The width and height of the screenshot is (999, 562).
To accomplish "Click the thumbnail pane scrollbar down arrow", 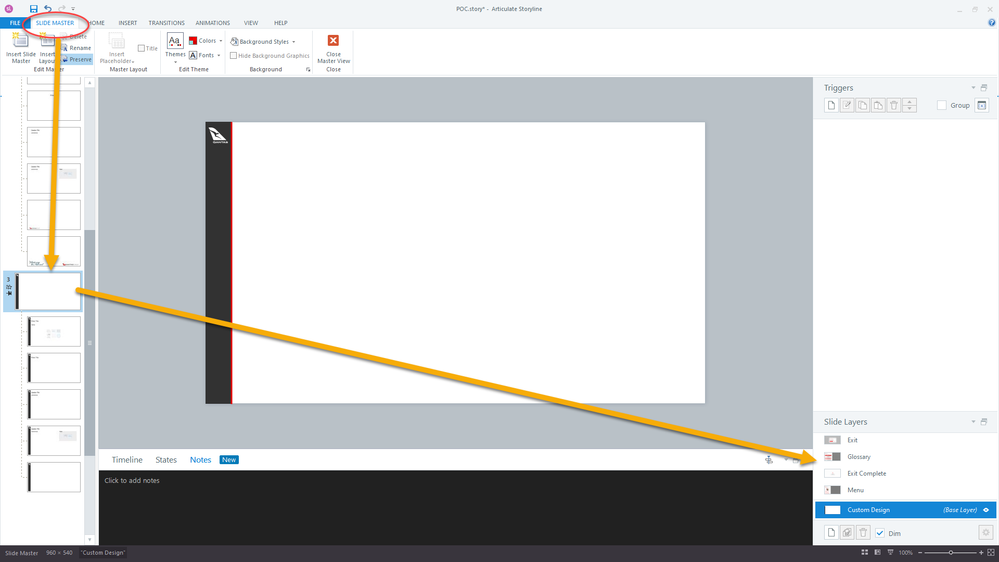I will tap(90, 540).
